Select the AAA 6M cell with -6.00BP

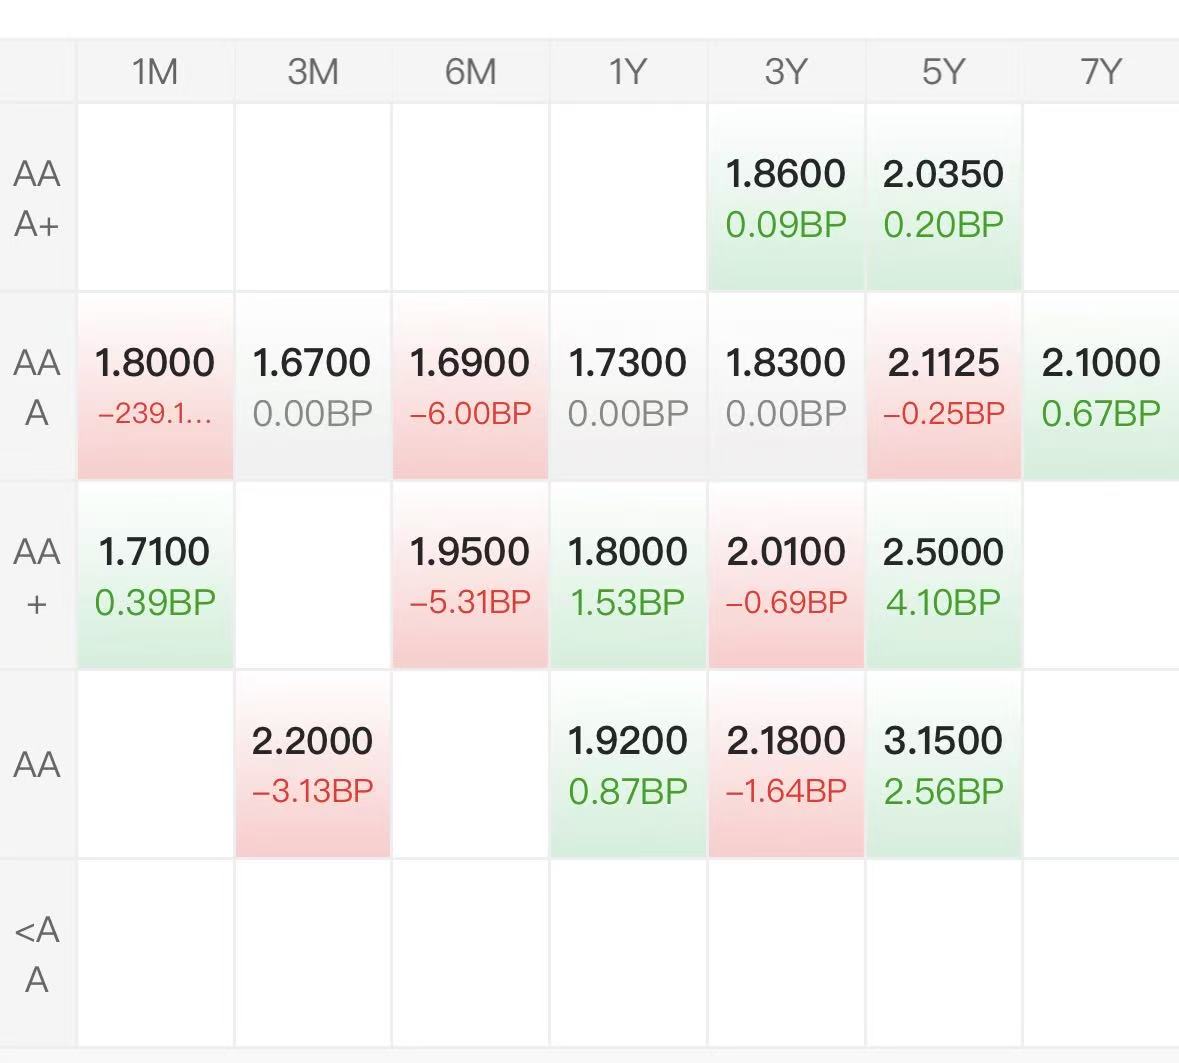coord(470,387)
